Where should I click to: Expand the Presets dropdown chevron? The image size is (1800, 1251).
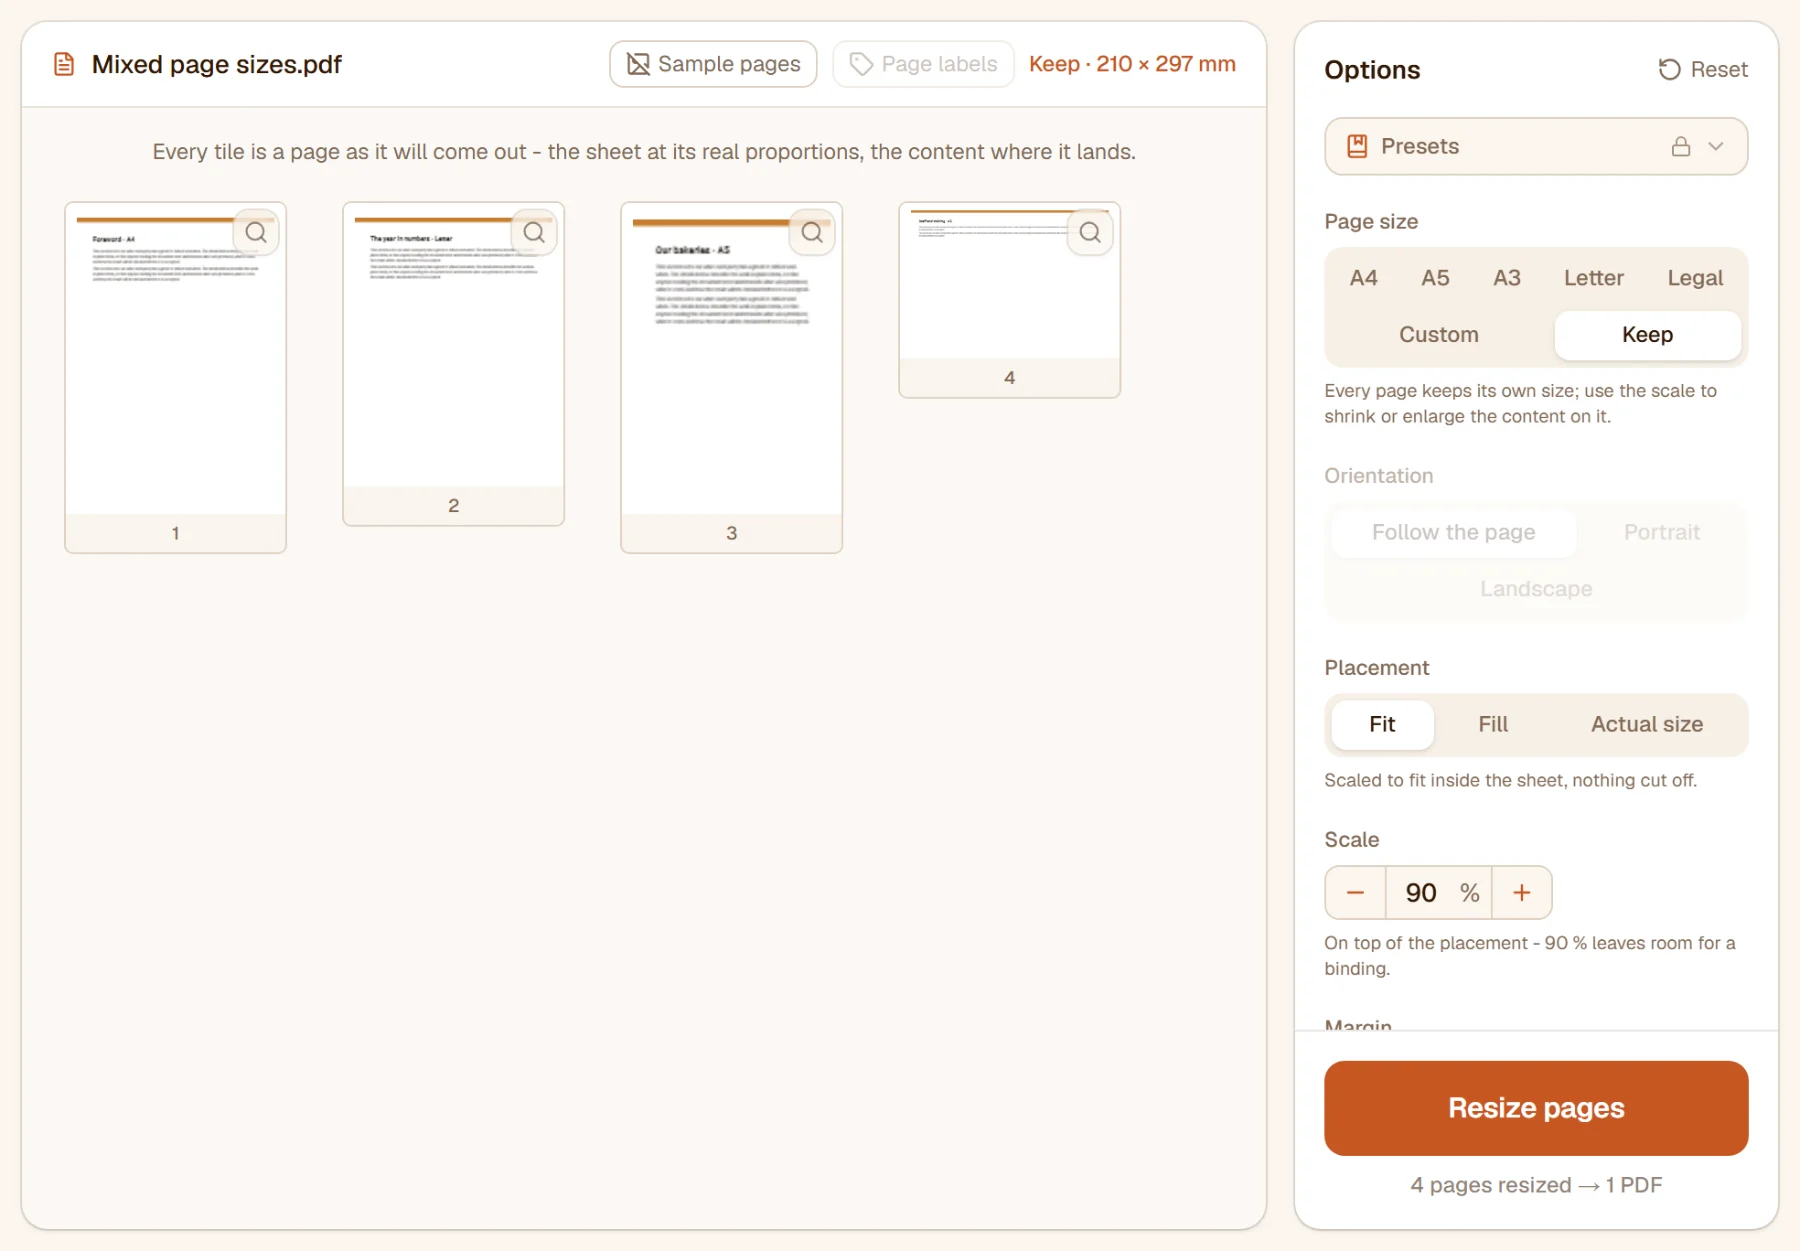[x=1716, y=146]
